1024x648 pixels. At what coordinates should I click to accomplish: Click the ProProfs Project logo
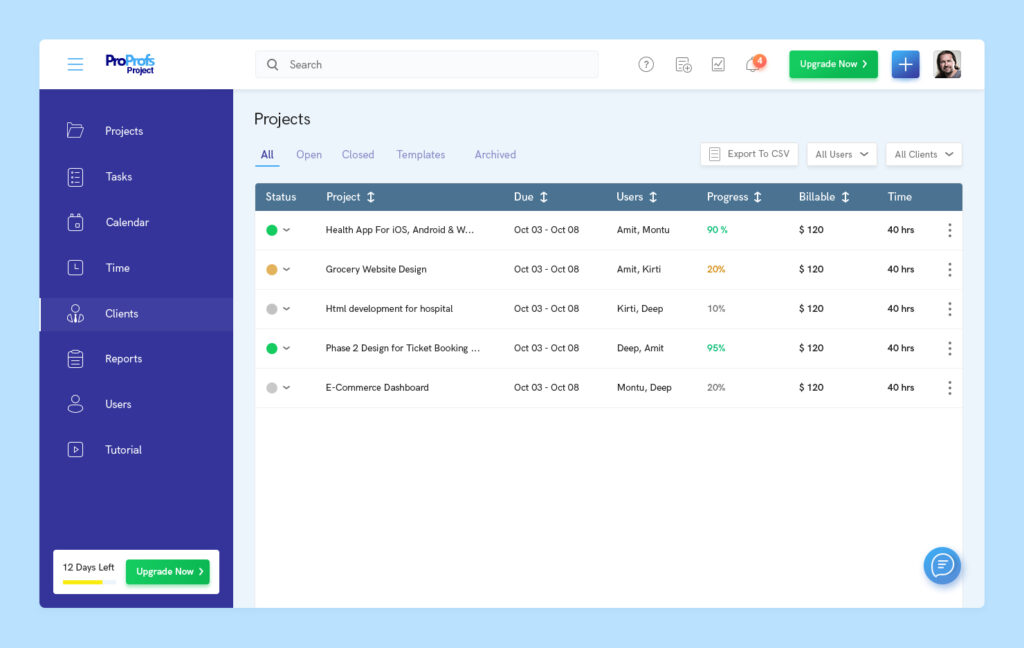(130, 64)
